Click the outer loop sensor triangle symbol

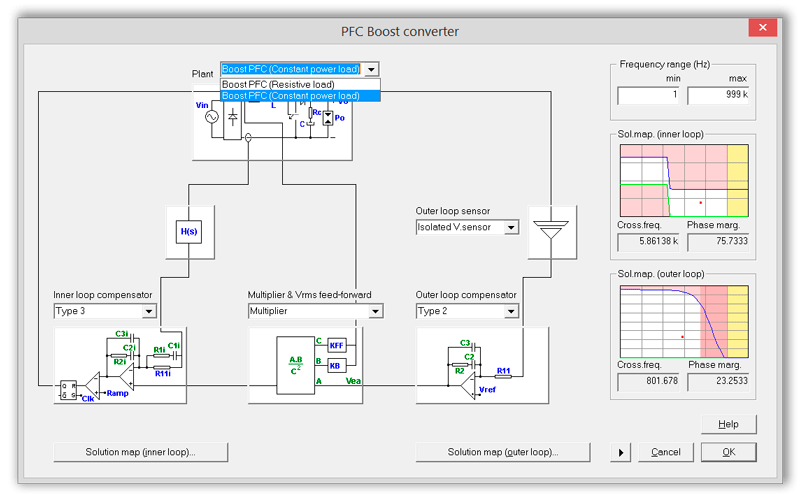point(549,228)
